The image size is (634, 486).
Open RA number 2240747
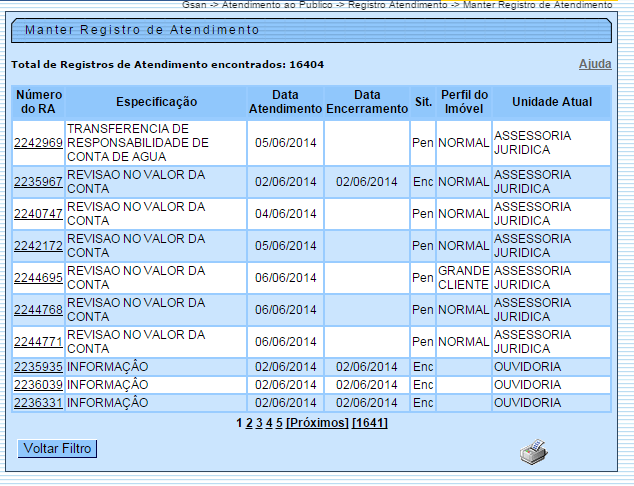tap(38, 213)
